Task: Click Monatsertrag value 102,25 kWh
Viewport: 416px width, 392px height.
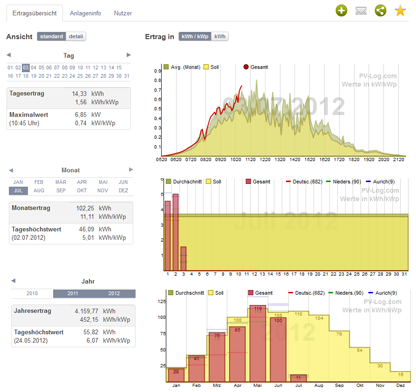Action: pyautogui.click(x=94, y=208)
